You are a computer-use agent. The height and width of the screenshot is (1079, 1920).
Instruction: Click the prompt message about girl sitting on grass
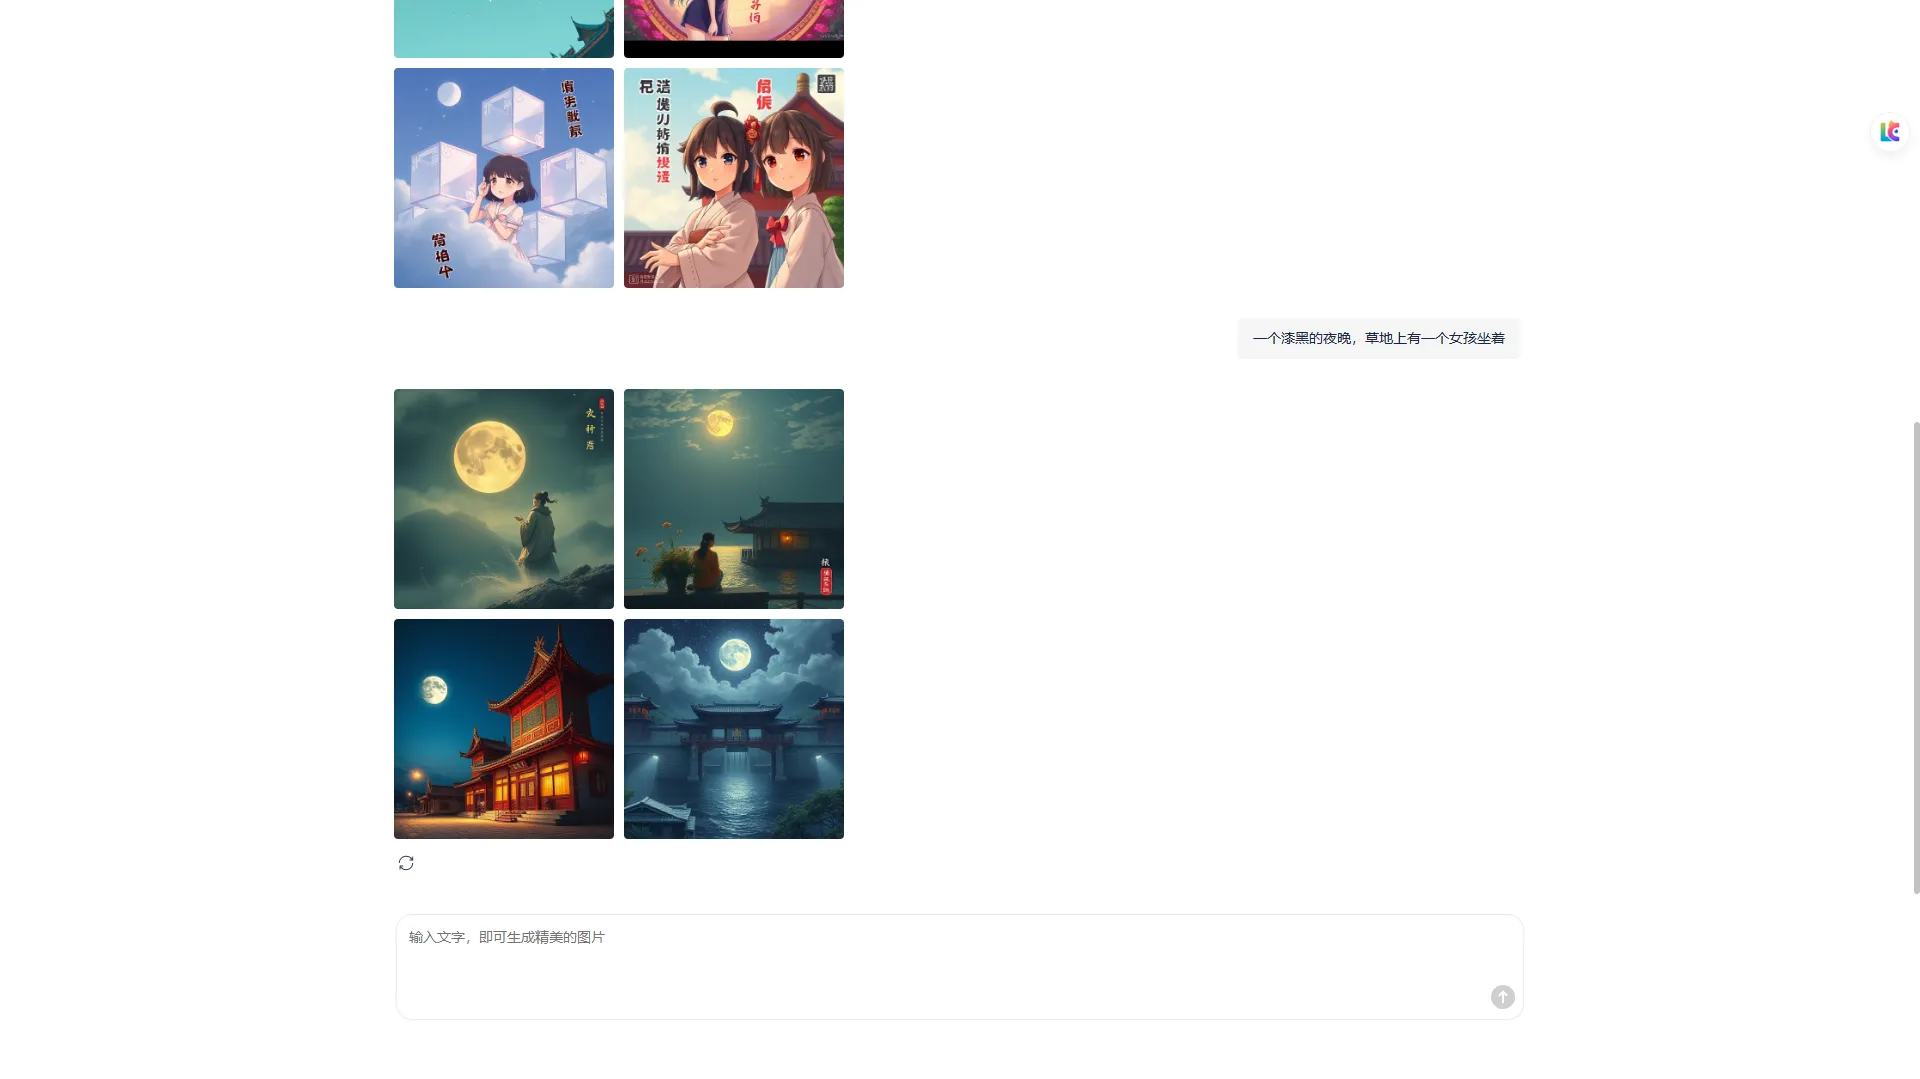tap(1378, 338)
